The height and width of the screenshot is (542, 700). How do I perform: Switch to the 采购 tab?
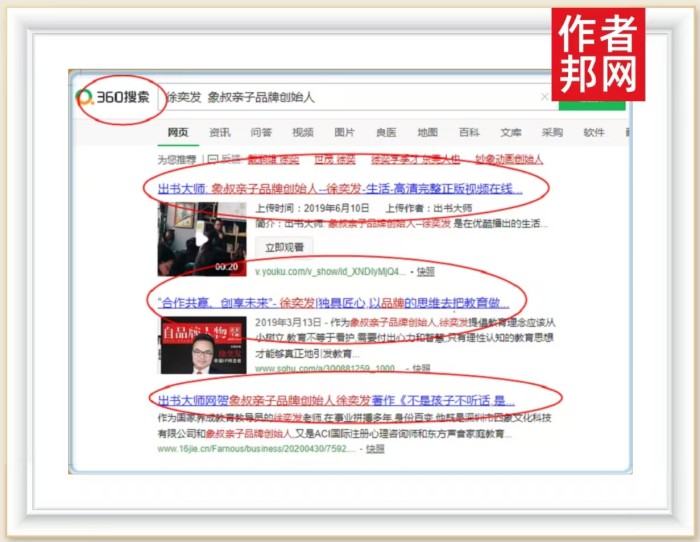[x=552, y=132]
